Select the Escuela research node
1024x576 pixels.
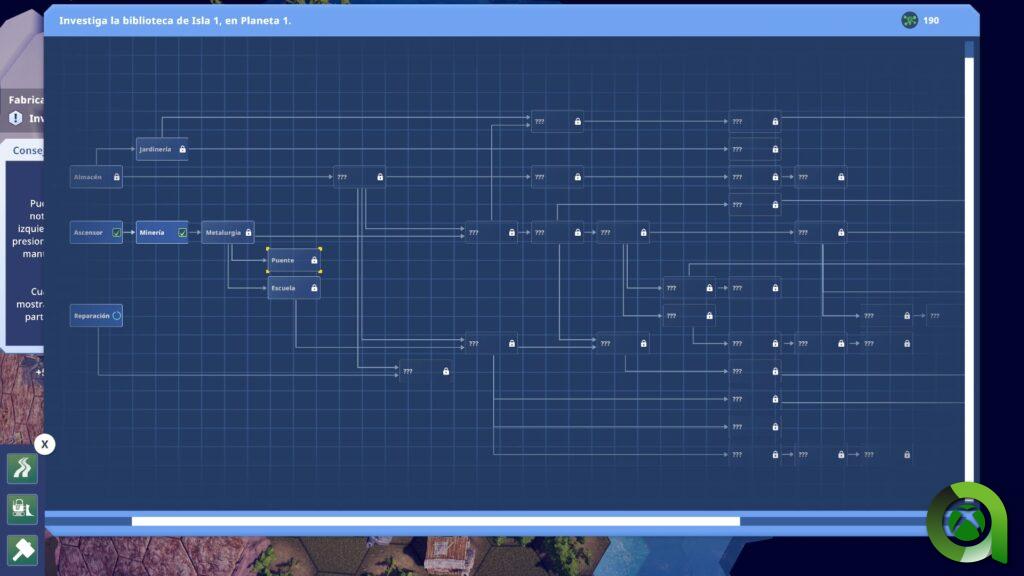pyautogui.click(x=293, y=288)
